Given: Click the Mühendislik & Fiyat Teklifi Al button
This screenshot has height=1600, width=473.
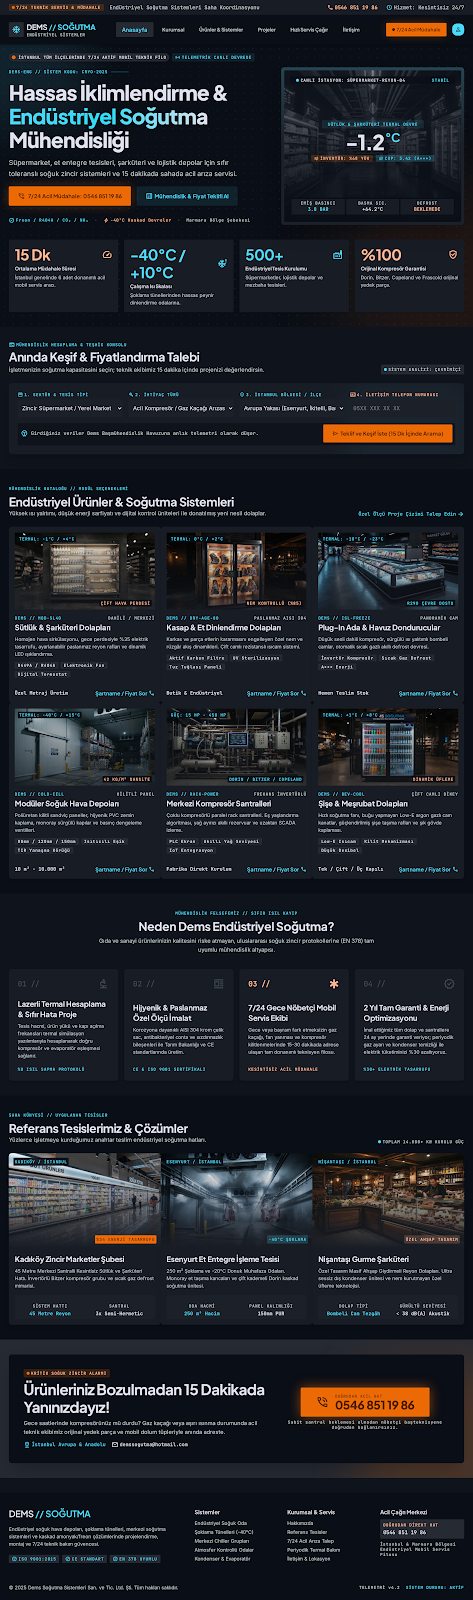Looking at the screenshot, I should [187, 196].
